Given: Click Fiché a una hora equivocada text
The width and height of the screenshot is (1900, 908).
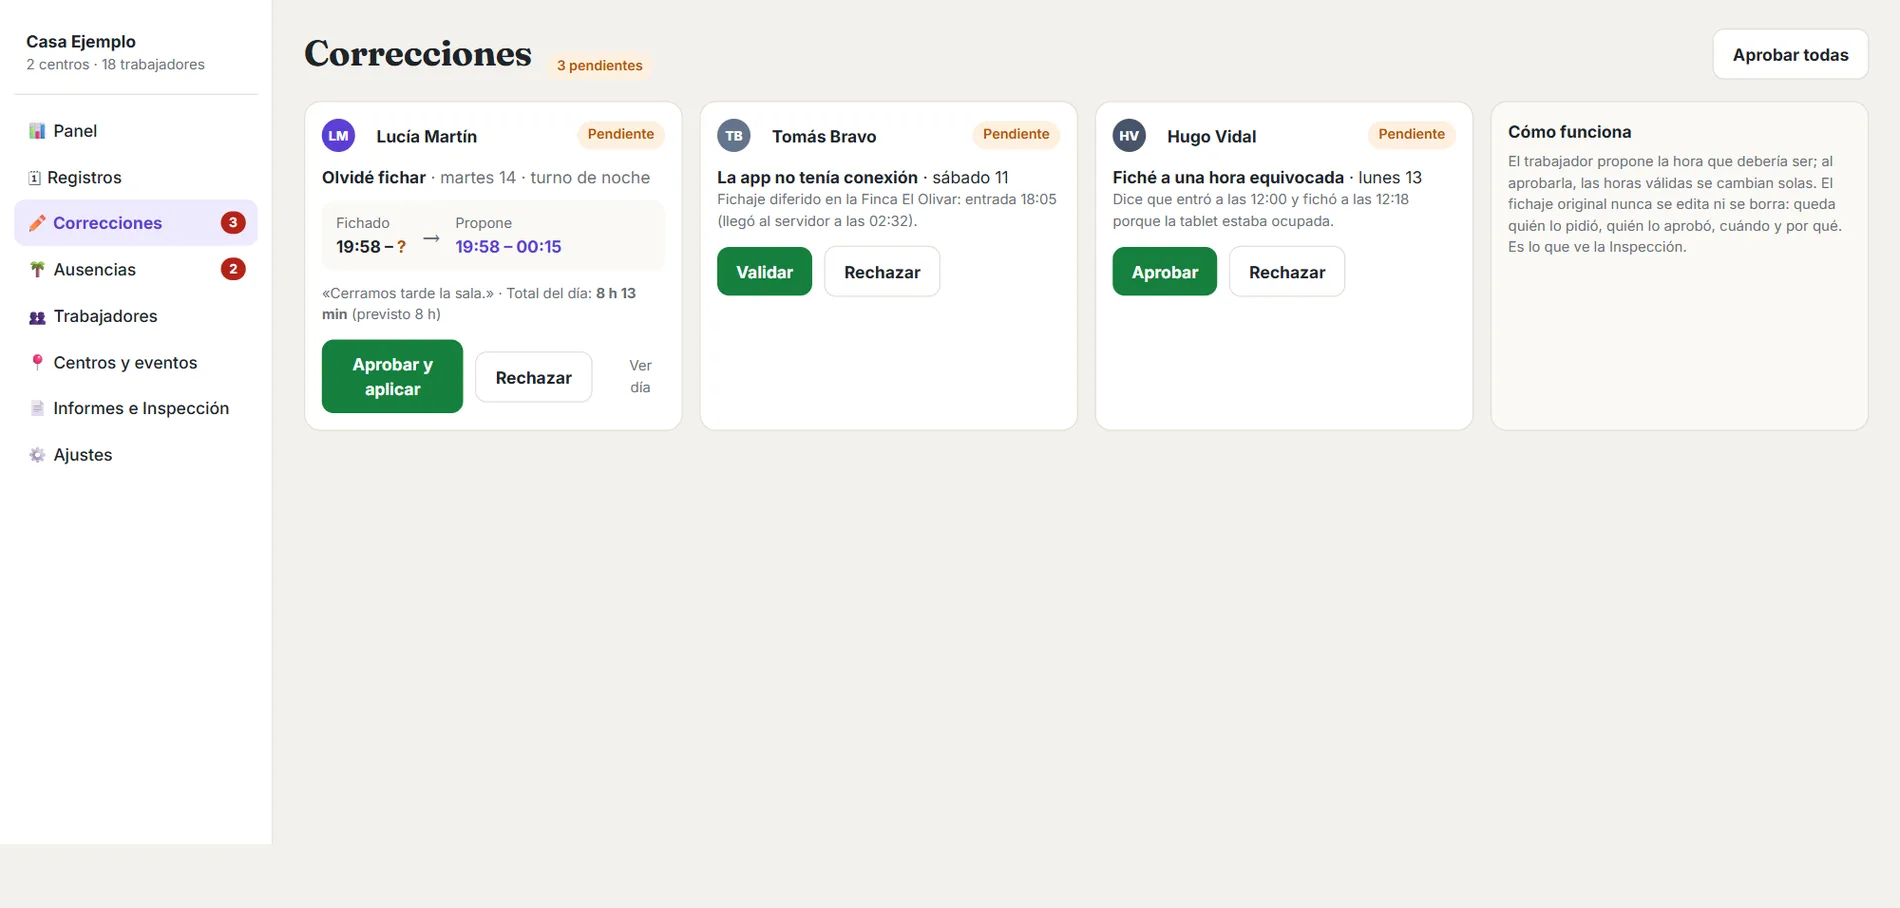Looking at the screenshot, I should pyautogui.click(x=1228, y=177).
